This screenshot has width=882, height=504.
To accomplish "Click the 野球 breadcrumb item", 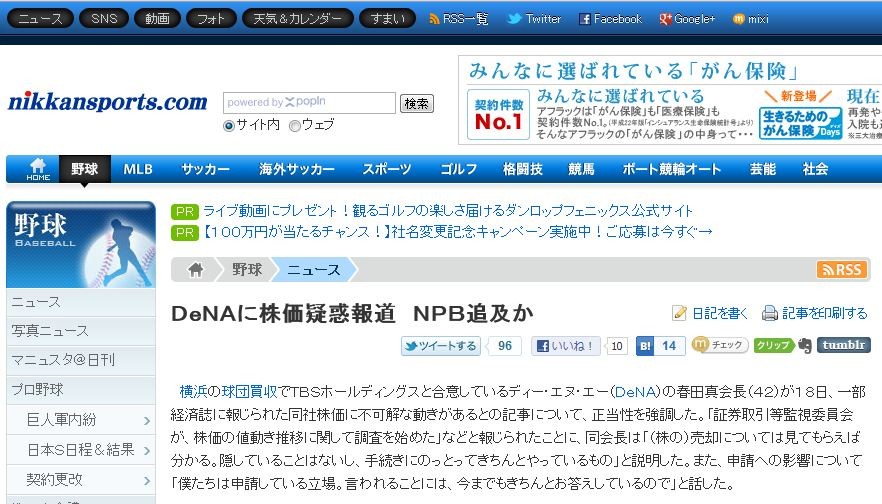I will tap(247, 270).
